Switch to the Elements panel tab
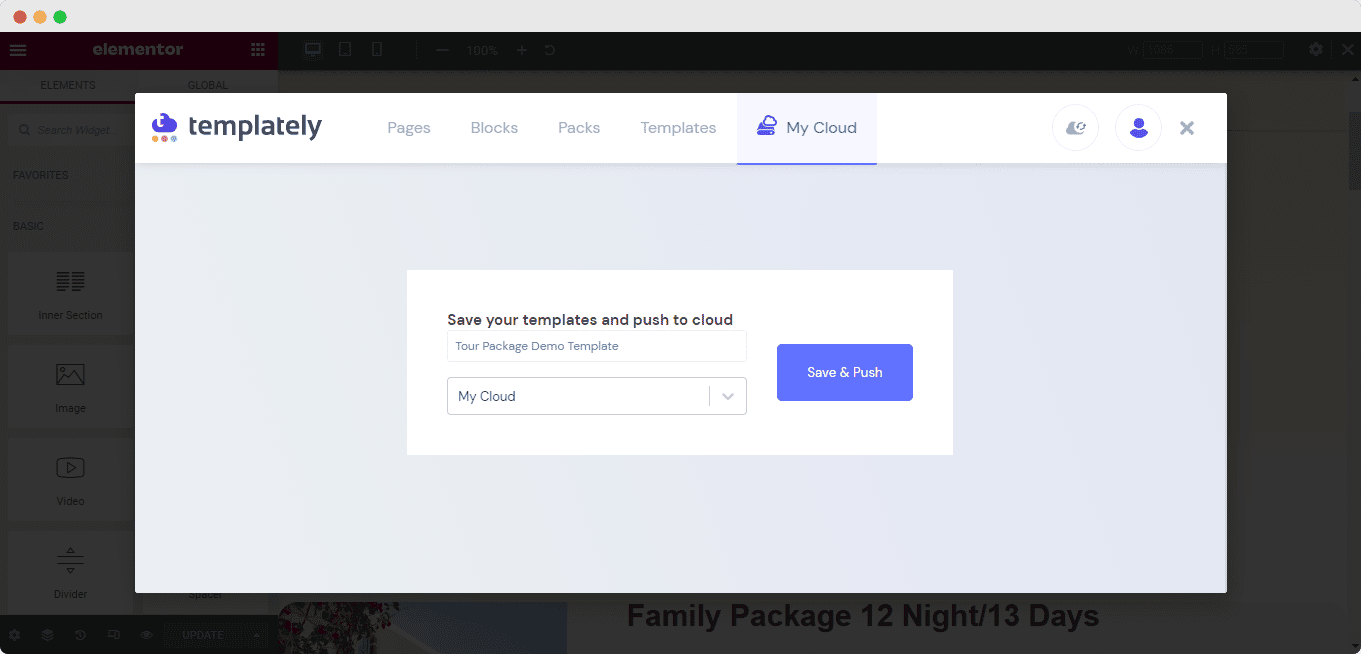1361x654 pixels. [x=68, y=86]
